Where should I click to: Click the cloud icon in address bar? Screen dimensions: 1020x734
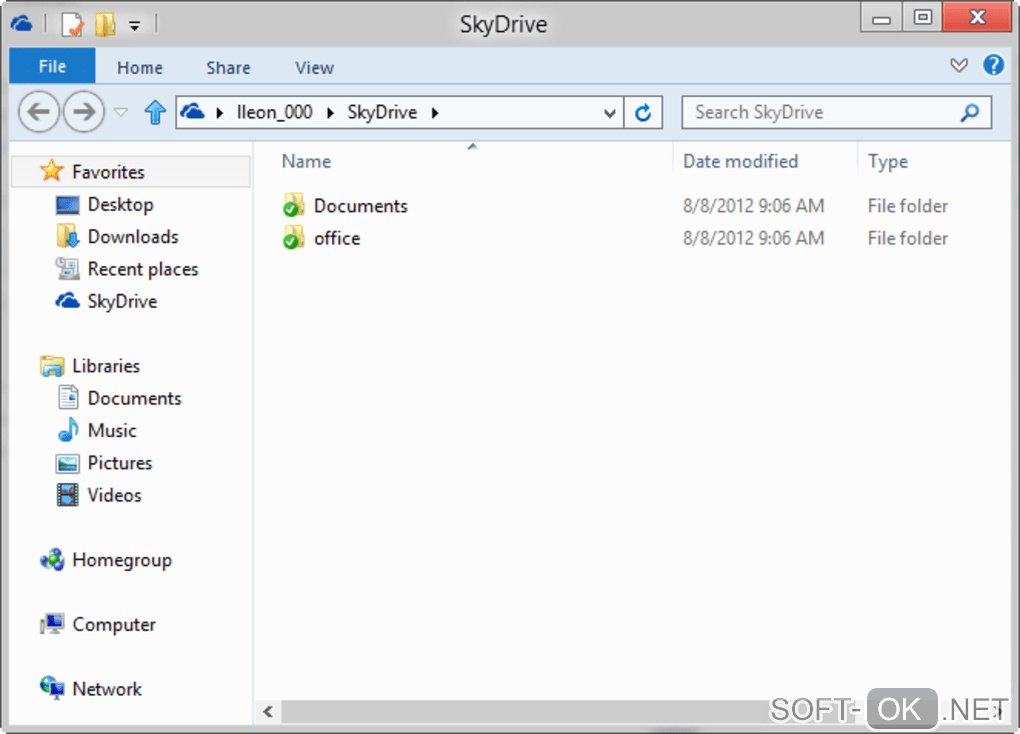click(193, 112)
